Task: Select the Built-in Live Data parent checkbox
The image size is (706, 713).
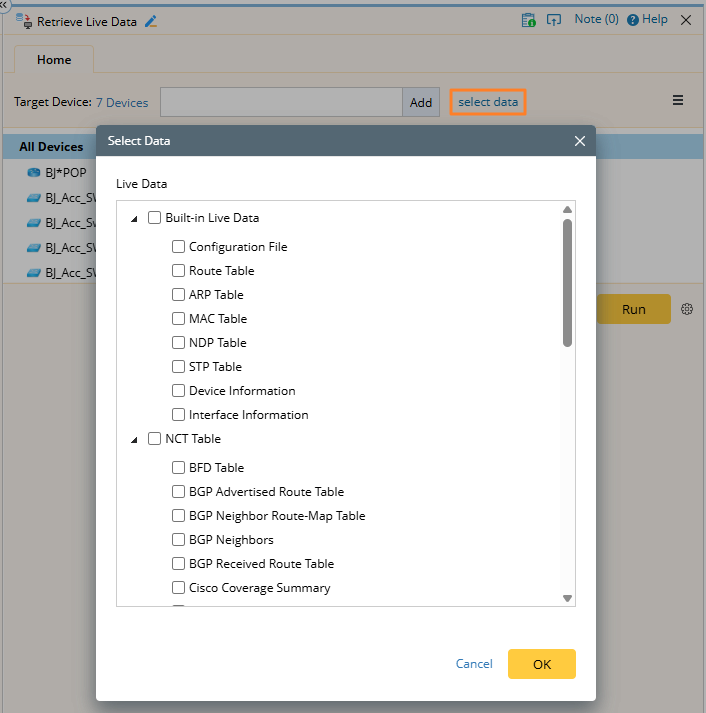Action: 155,218
